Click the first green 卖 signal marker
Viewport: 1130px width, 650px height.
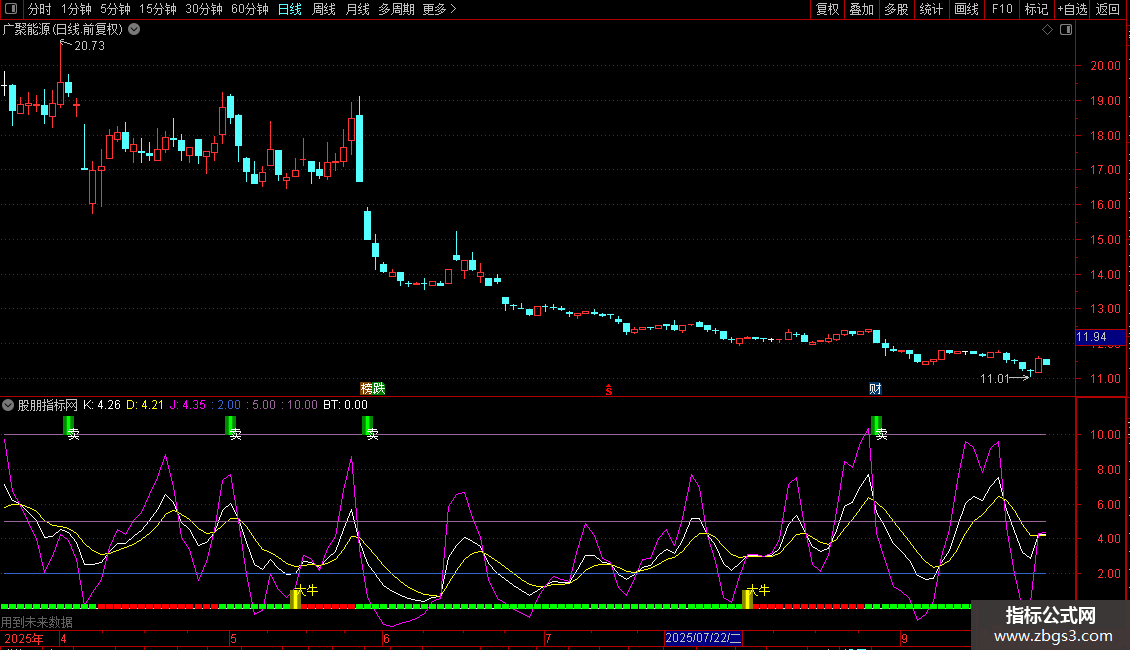[x=69, y=427]
